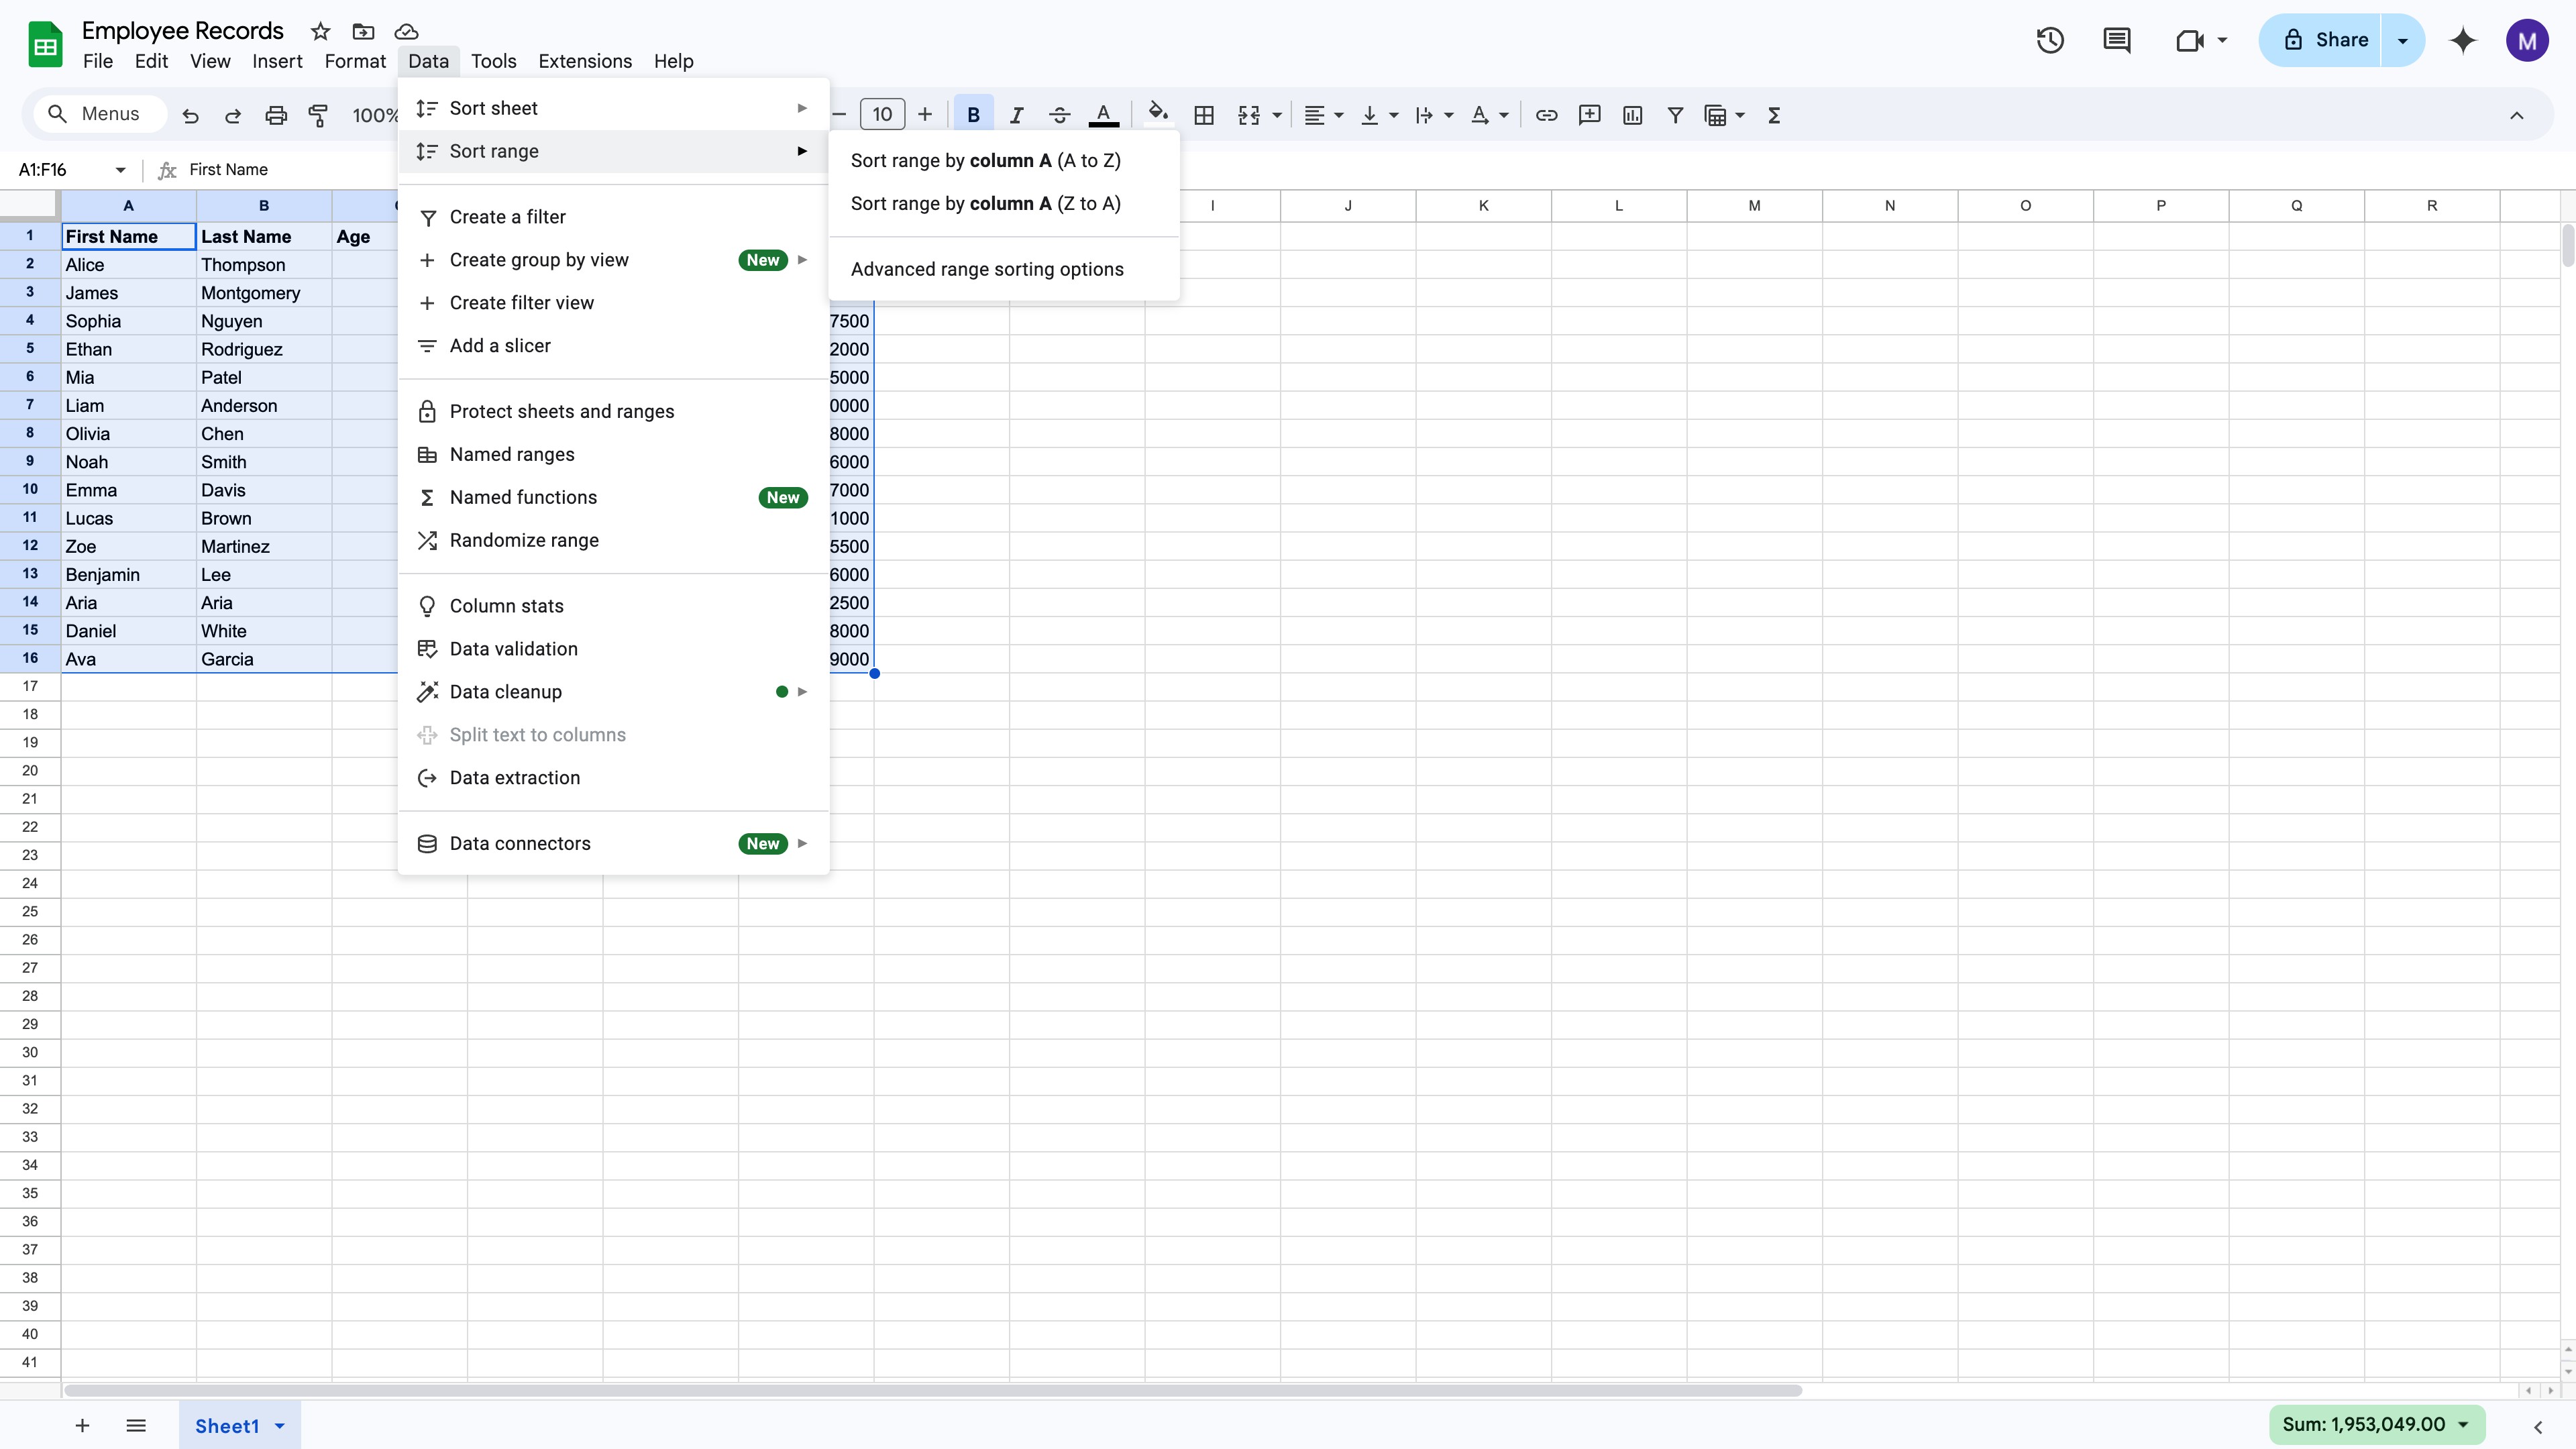Open the merge cells dropdown arrow
The image size is (2576, 1449).
(1277, 115)
